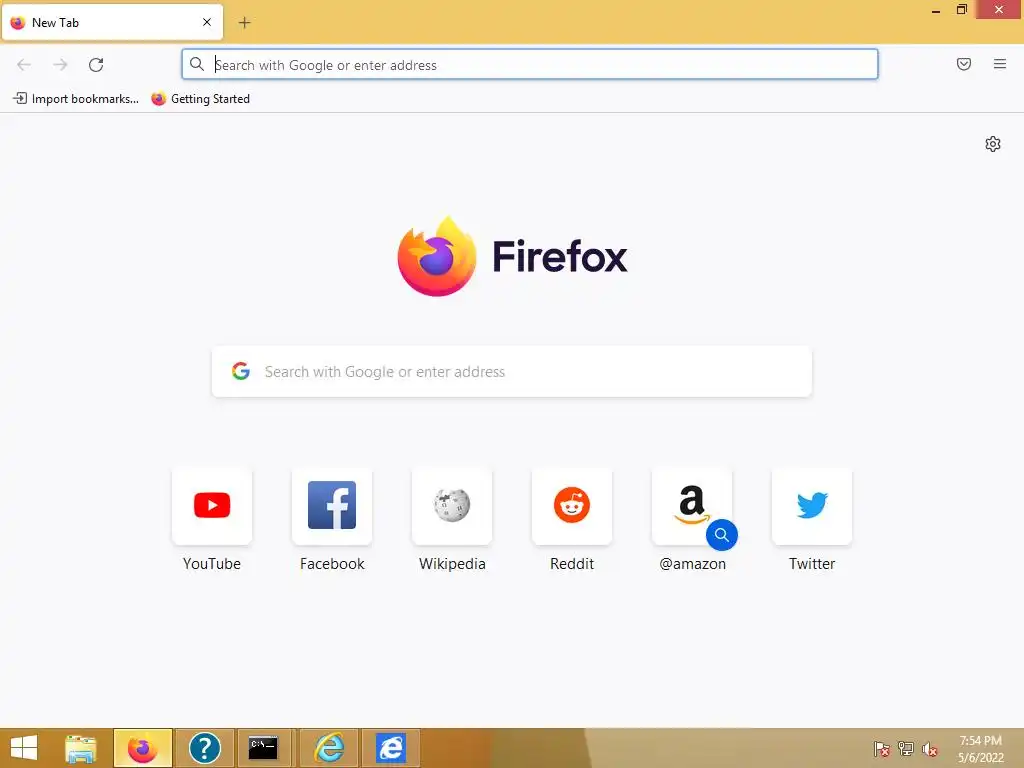Click the network tray icon
Viewport: 1024px width, 768px height.
point(906,749)
